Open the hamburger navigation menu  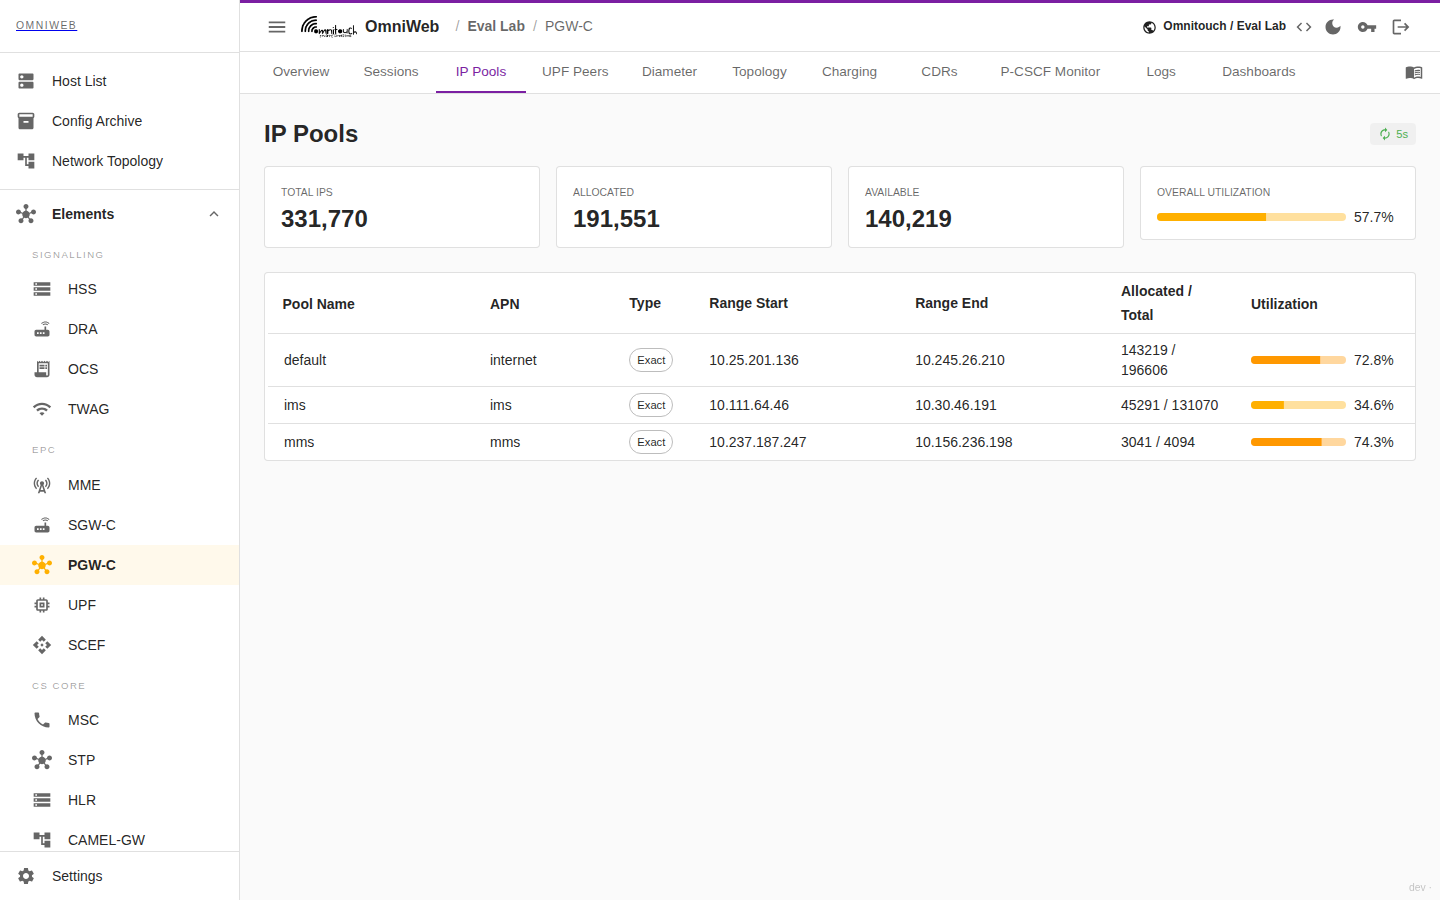[x=277, y=27]
